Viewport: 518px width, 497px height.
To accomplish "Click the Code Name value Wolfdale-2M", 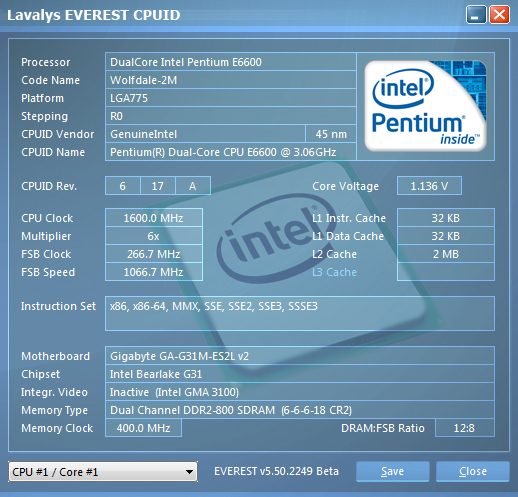I will pos(231,80).
